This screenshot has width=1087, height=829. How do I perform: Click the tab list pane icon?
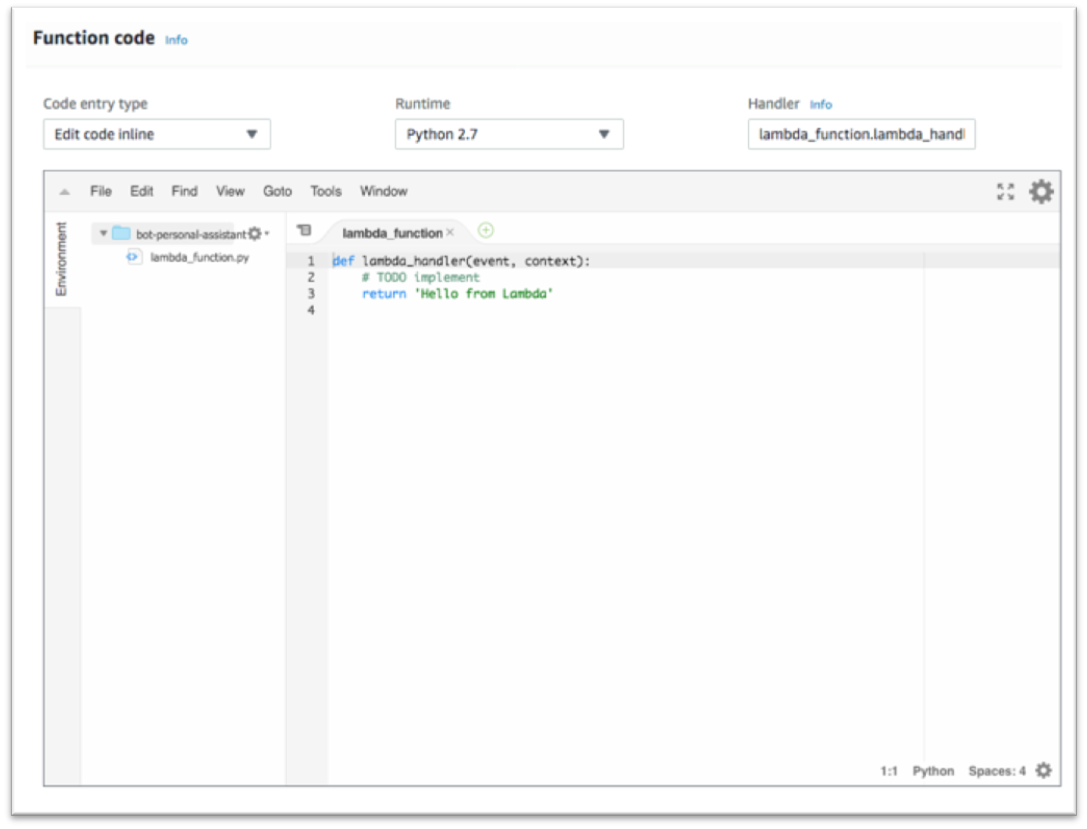[x=304, y=230]
